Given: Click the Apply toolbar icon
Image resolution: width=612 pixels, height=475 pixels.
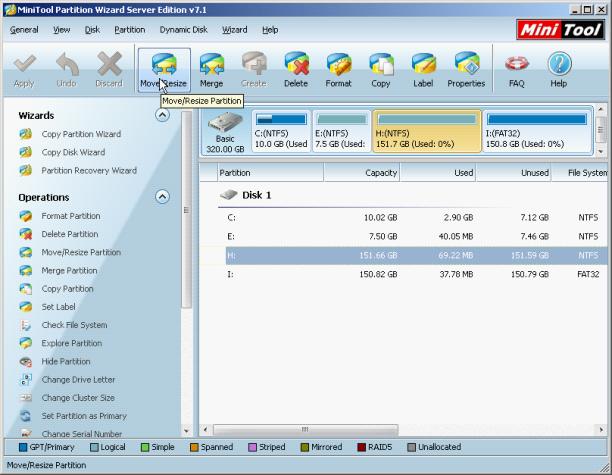Looking at the screenshot, I should coord(24,71).
